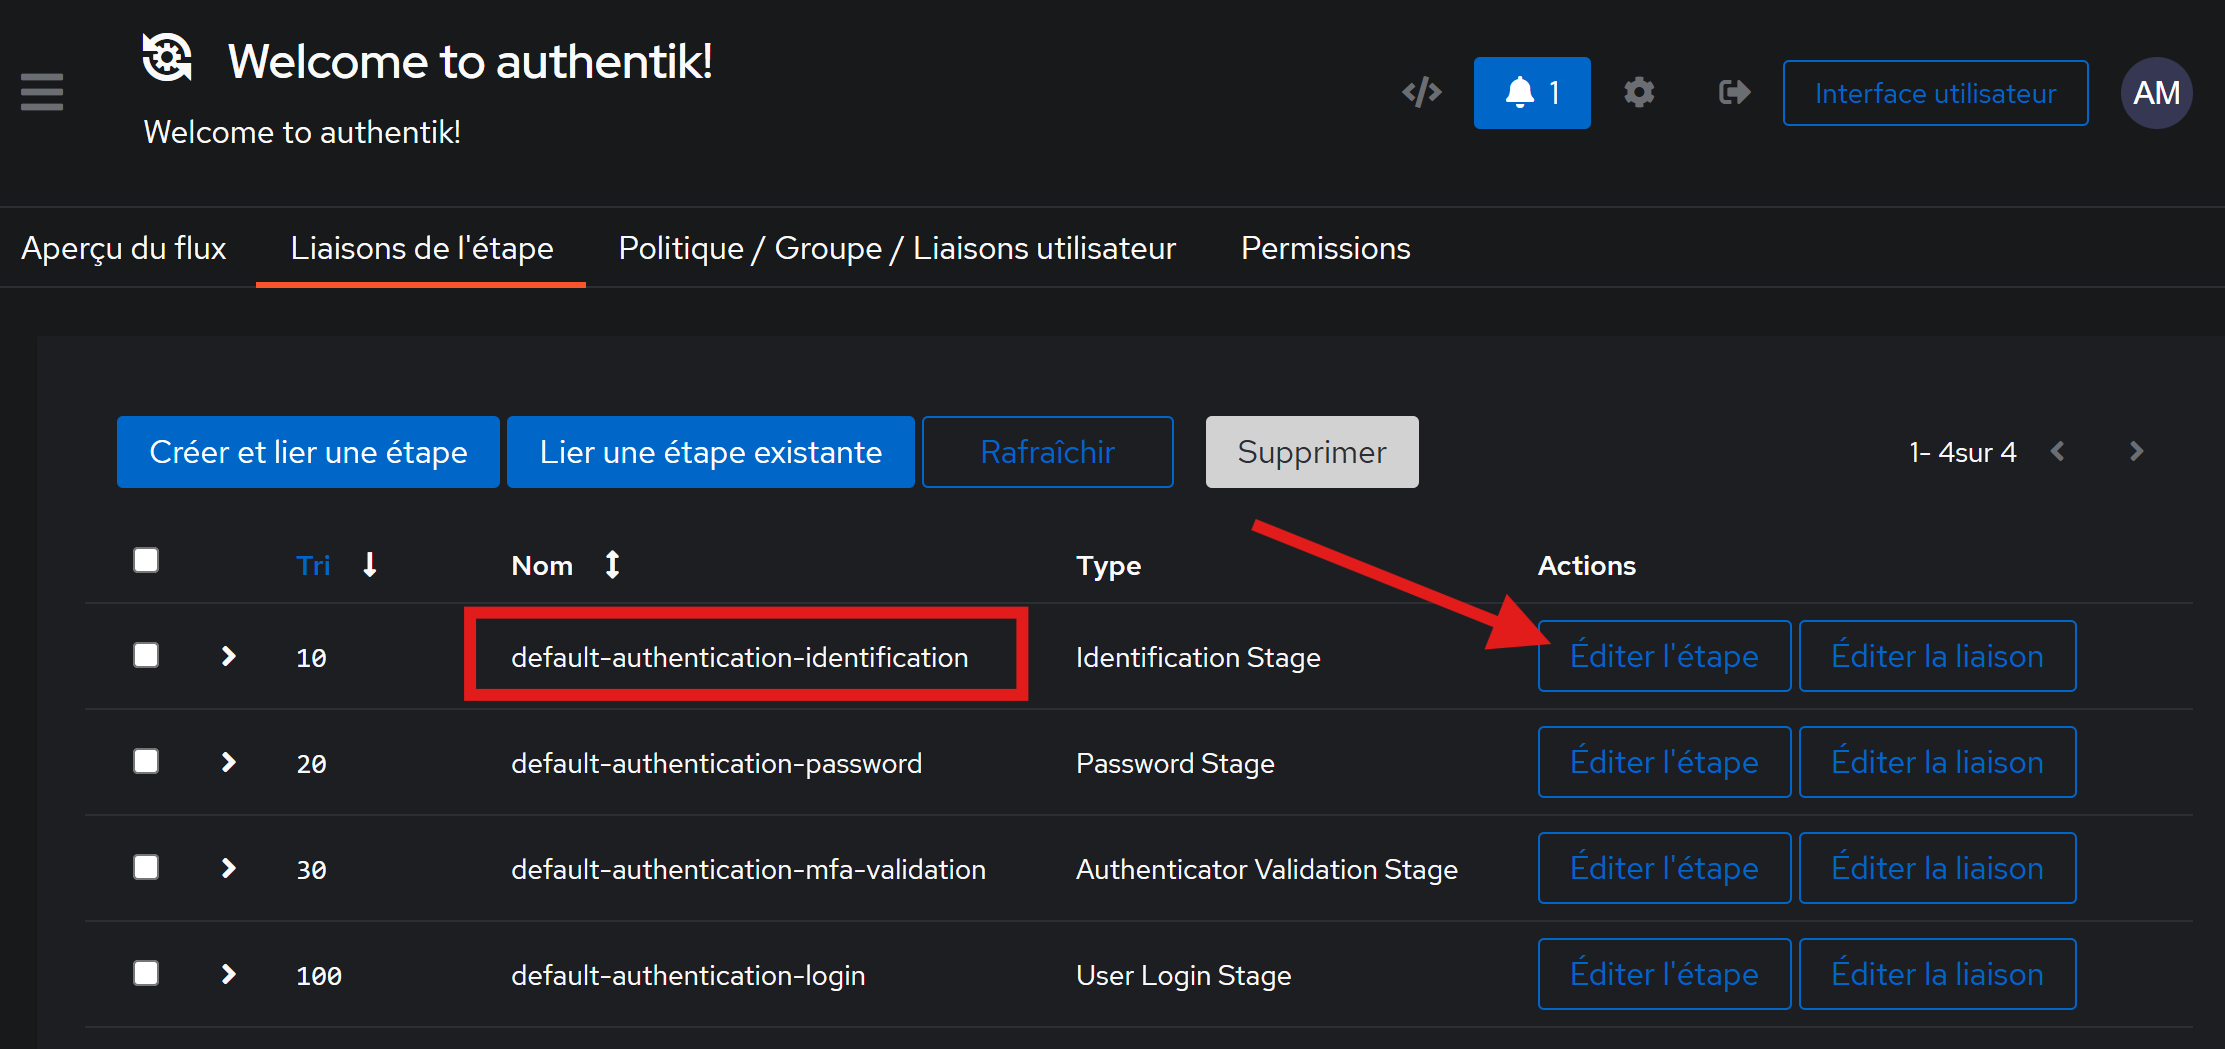
Task: Check the default-authentication-login row checkbox
Action: [146, 973]
